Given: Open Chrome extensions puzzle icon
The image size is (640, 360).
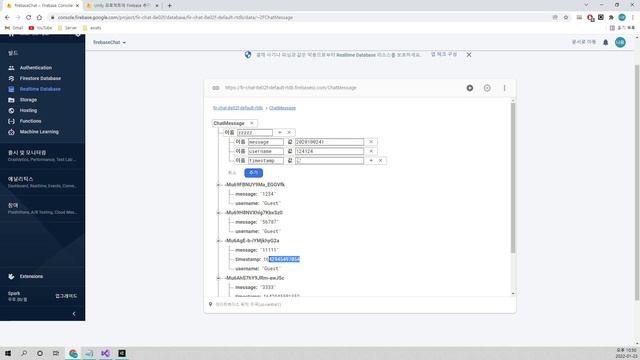Looking at the screenshot, I should point(611,17).
